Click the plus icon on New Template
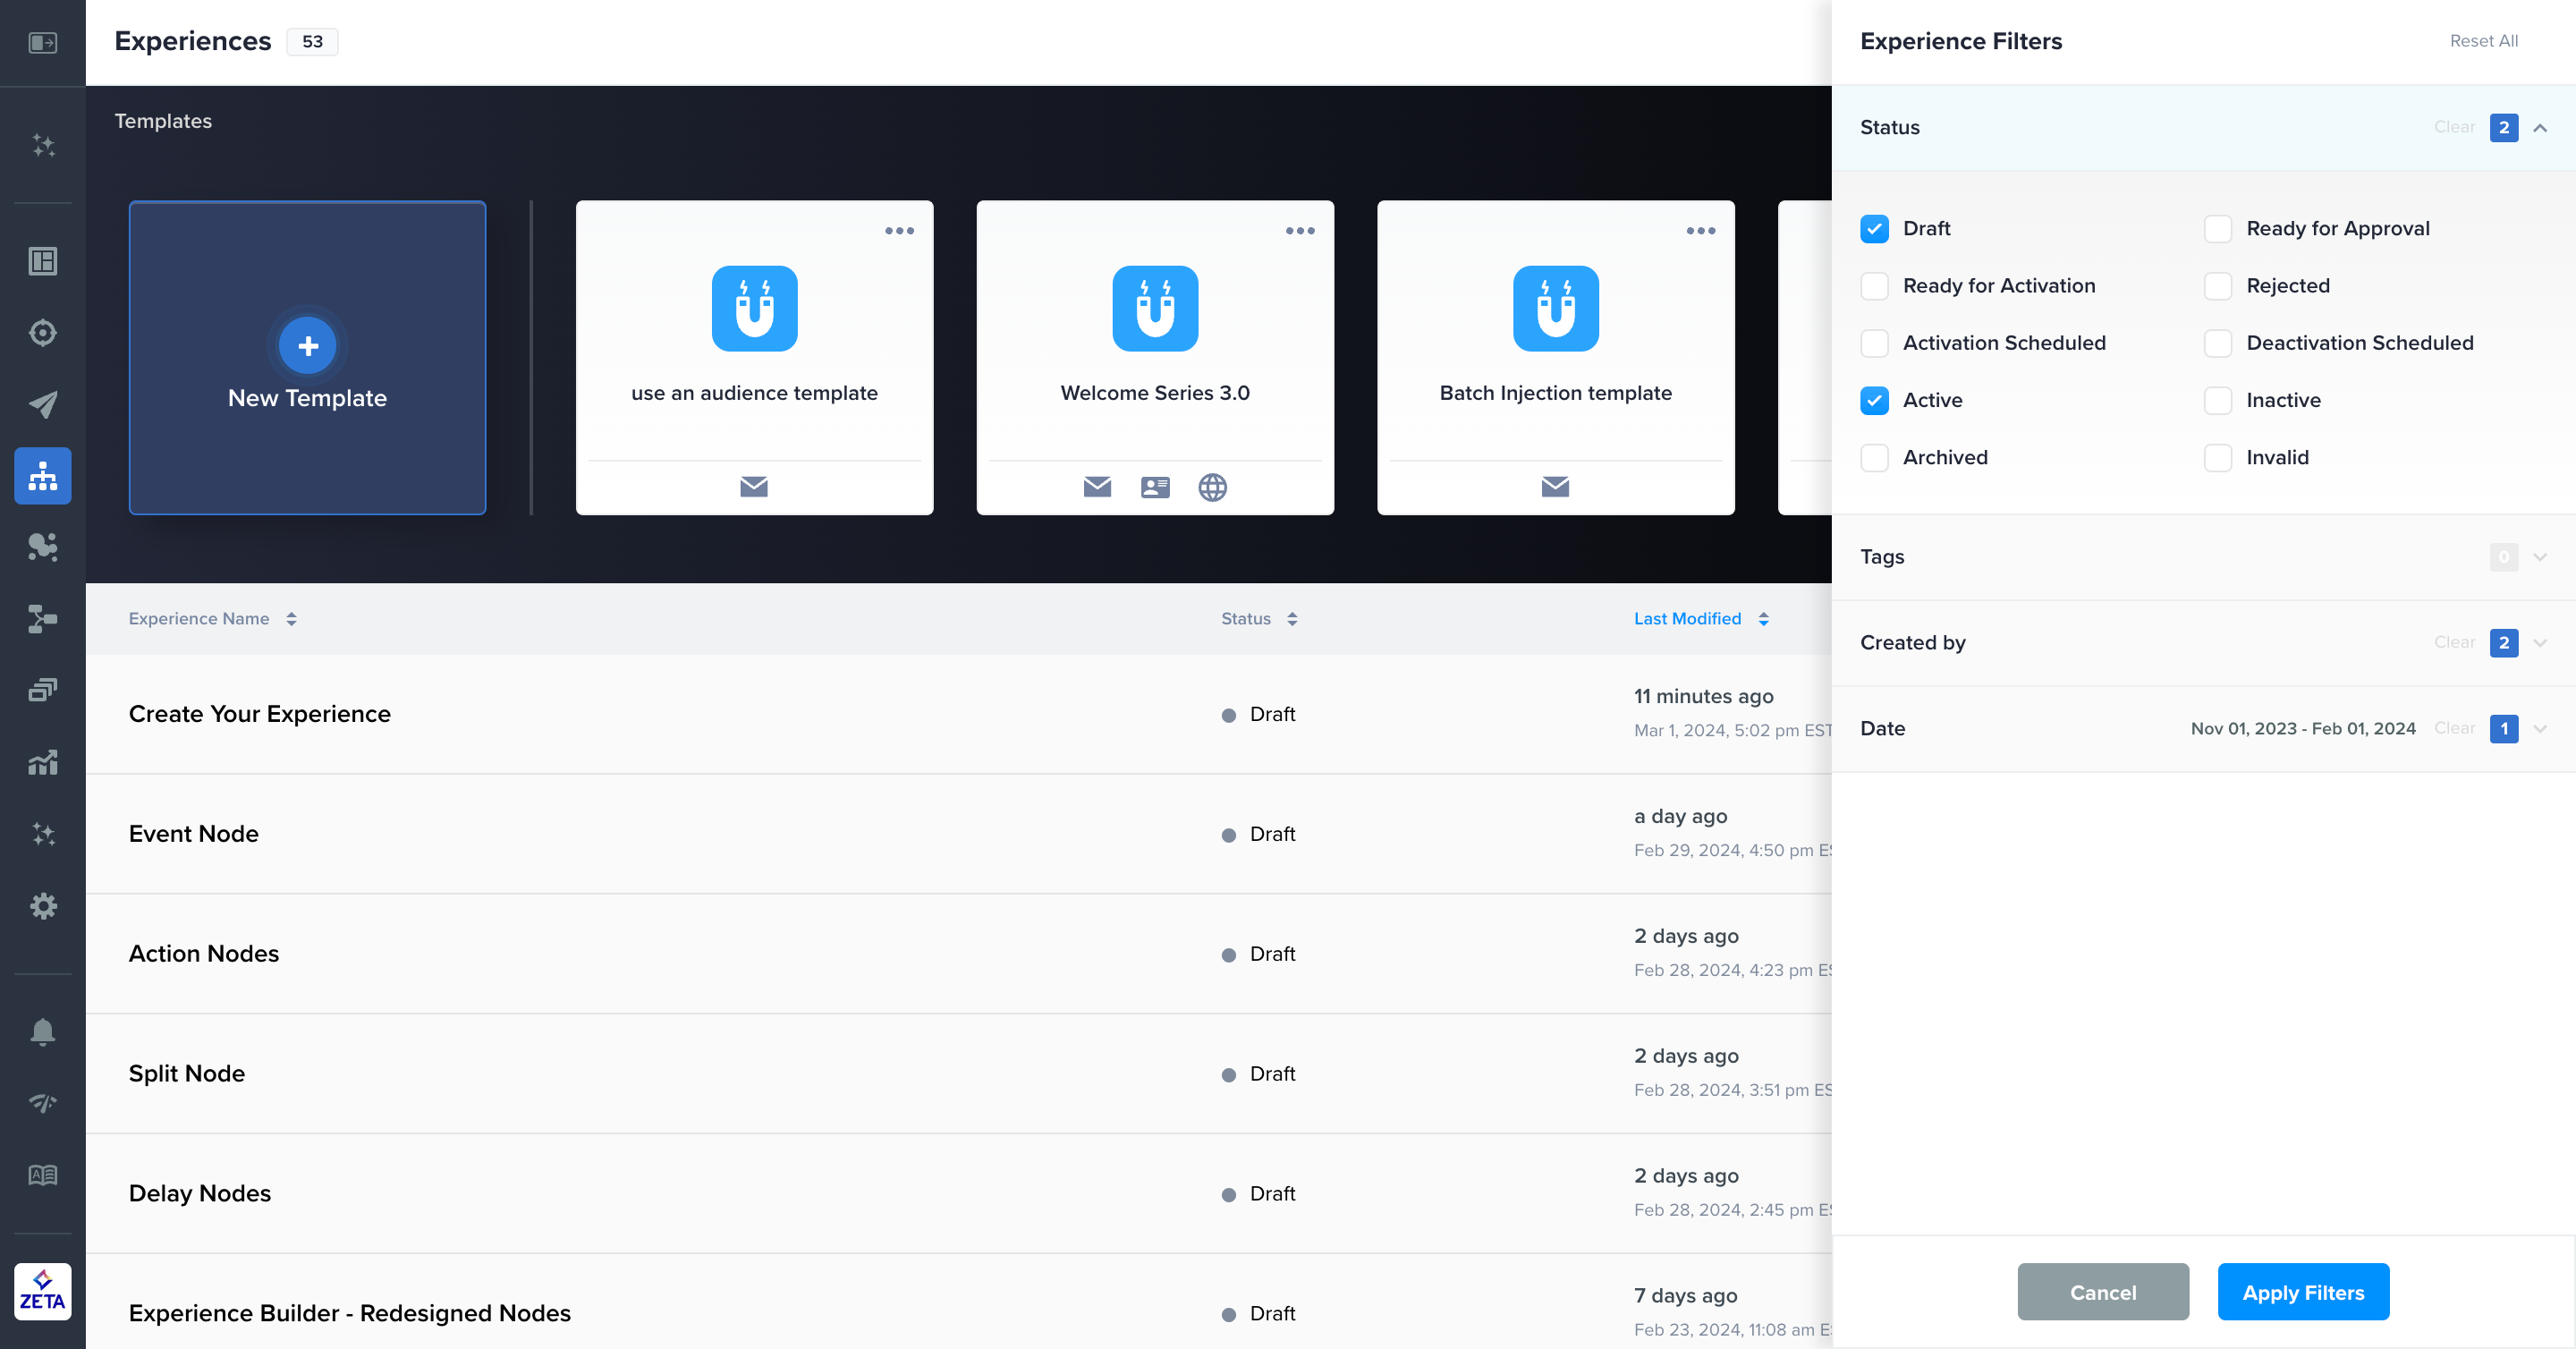Image resolution: width=2576 pixels, height=1349 pixels. tap(307, 346)
